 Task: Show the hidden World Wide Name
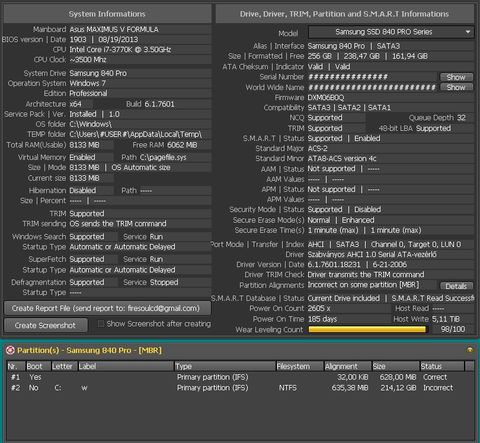click(x=456, y=87)
